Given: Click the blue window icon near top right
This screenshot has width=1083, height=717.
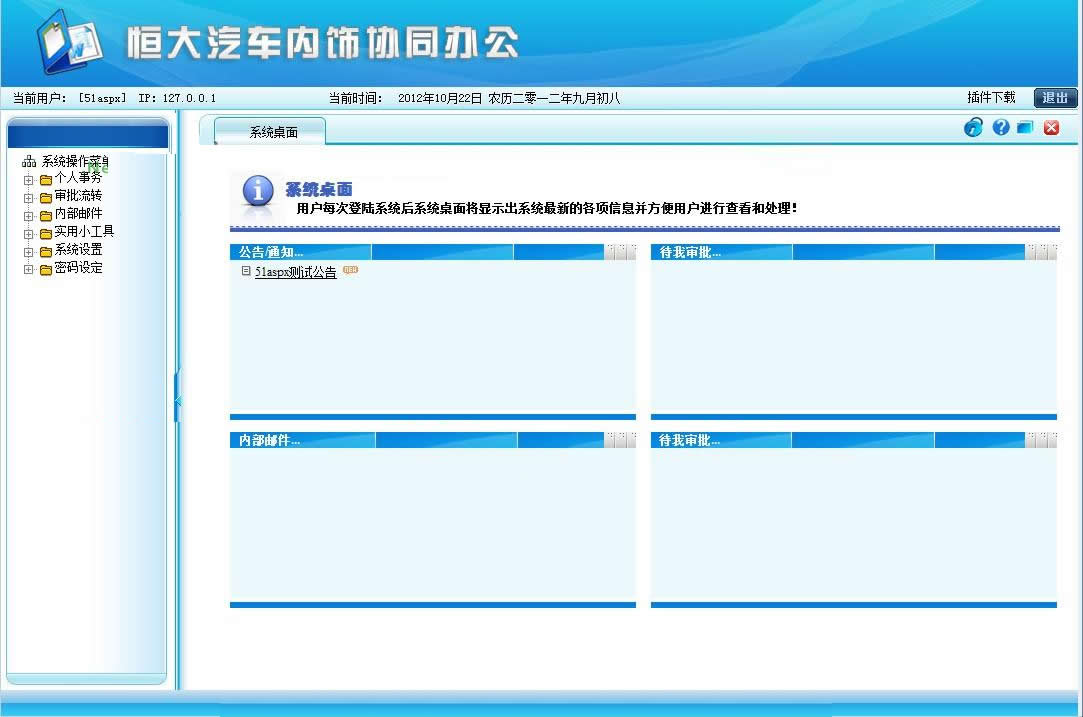Looking at the screenshot, I should pyautogui.click(x=1025, y=128).
